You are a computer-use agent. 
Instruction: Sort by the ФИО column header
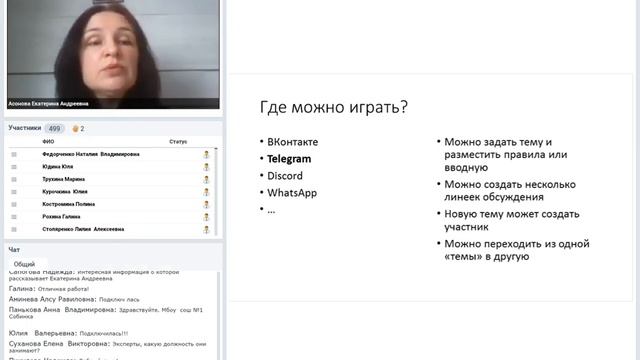pyautogui.click(x=48, y=142)
